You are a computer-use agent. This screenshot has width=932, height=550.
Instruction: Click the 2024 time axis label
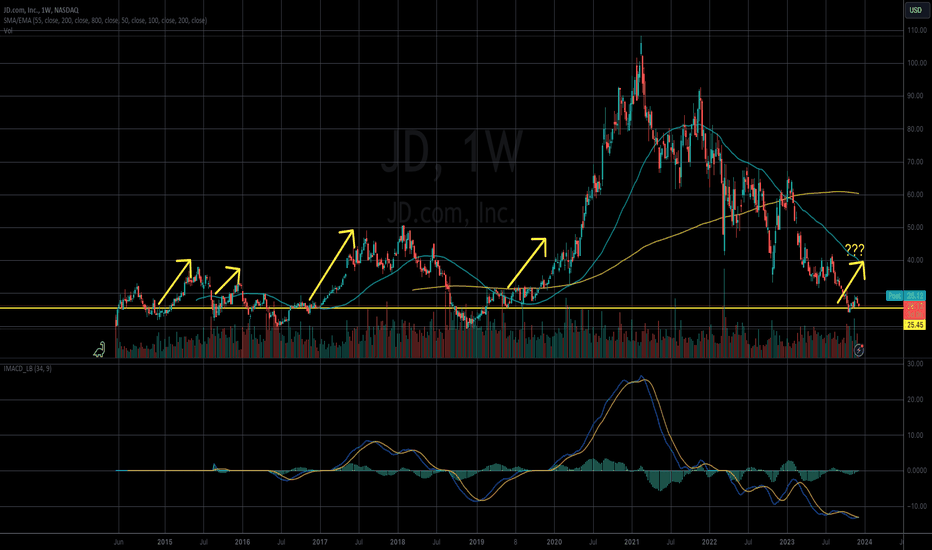[865, 542]
